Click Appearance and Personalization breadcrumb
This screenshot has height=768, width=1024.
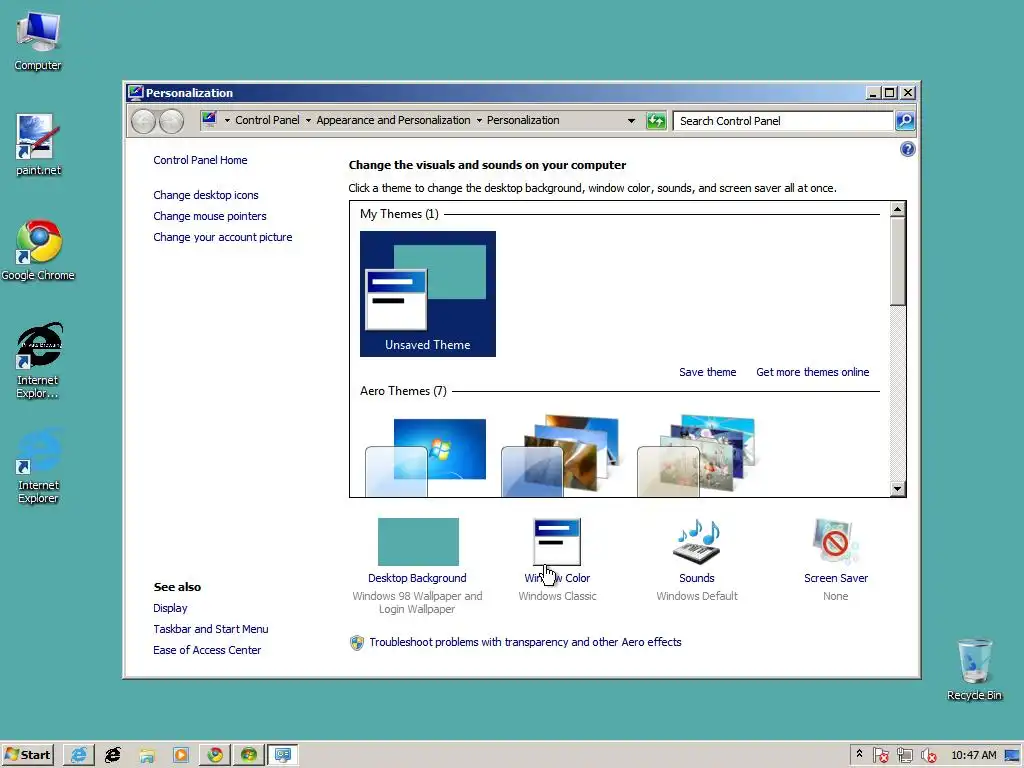[x=393, y=120]
